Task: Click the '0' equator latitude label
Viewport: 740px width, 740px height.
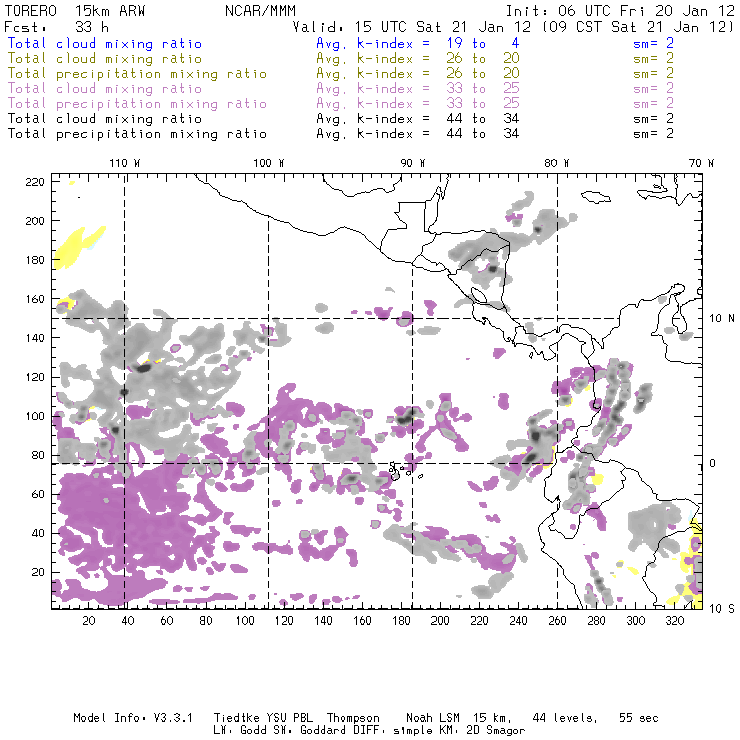Action: (713, 463)
